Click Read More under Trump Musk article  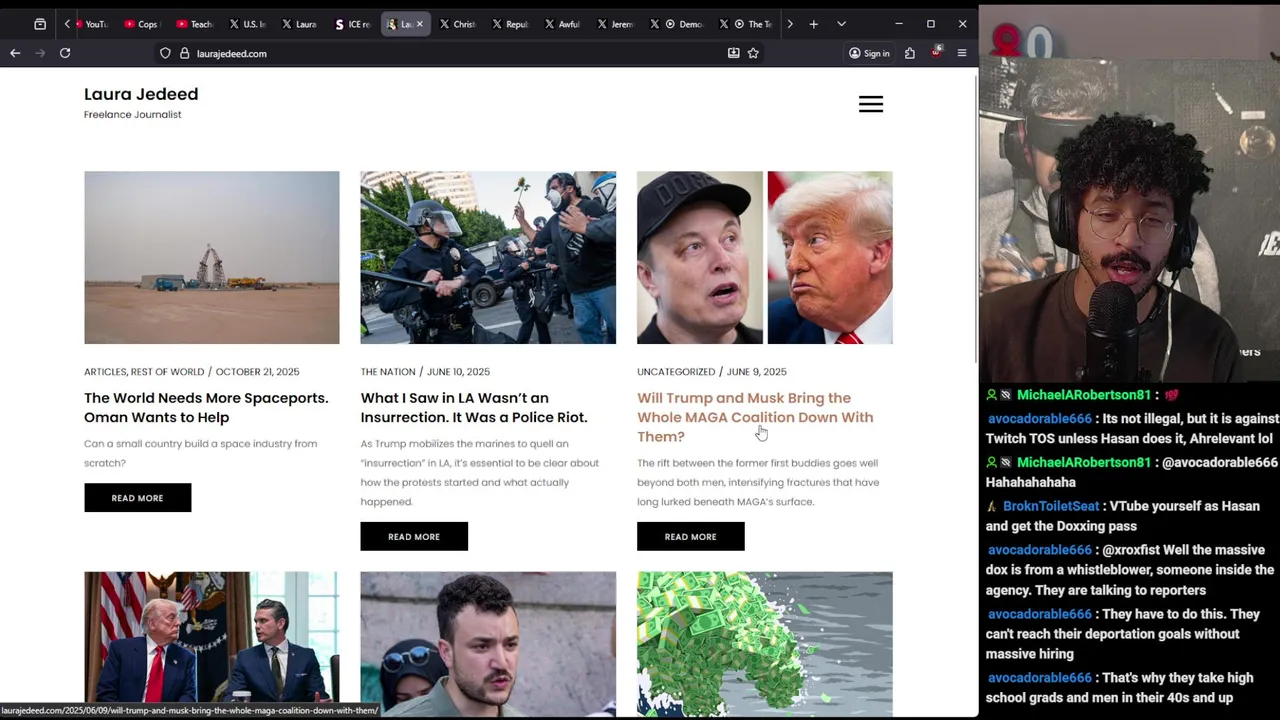[x=690, y=537]
